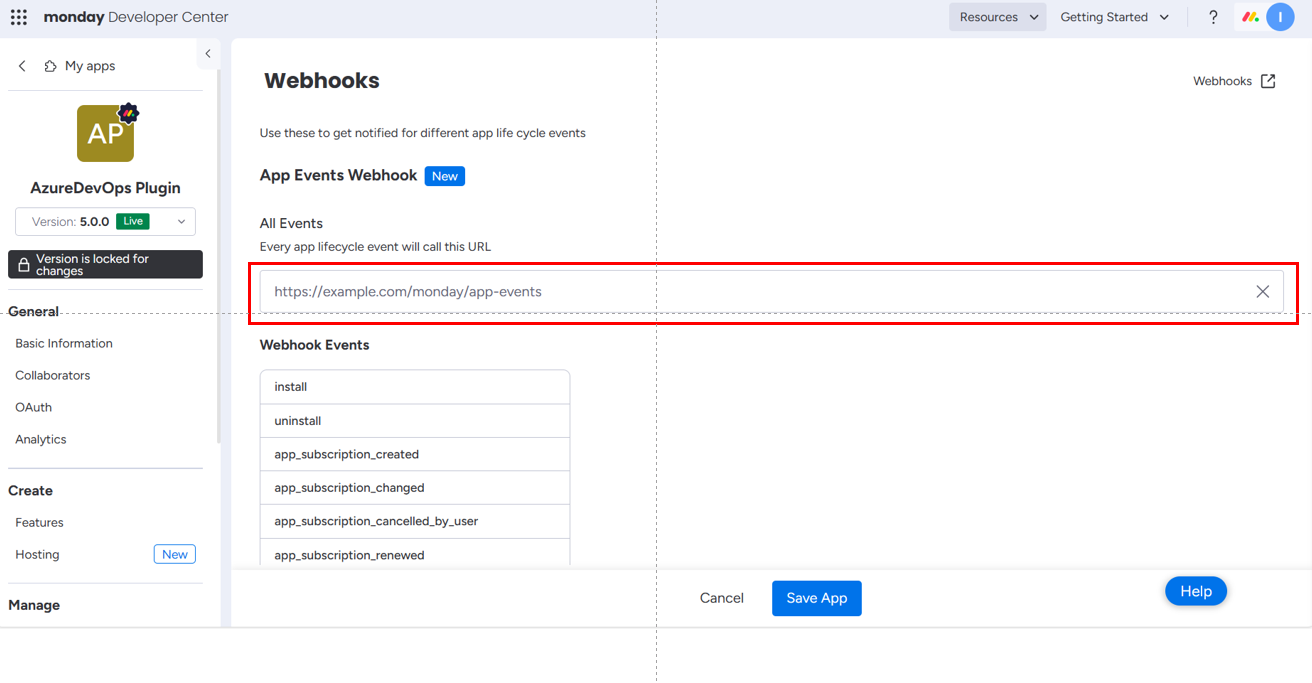This screenshot has height=683, width=1312.
Task: Open the floating Help button
Action: [1196, 591]
